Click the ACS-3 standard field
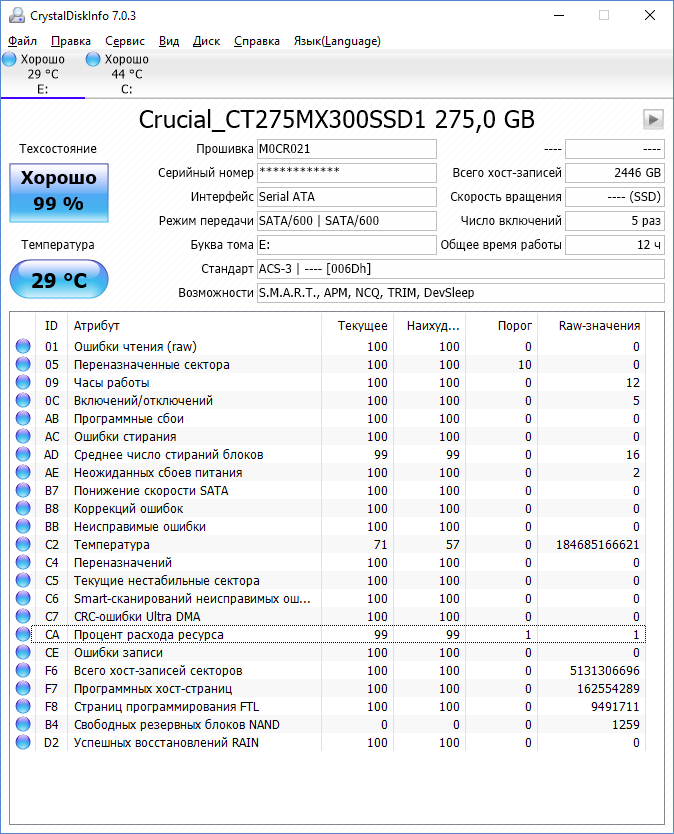674x834 pixels. (461, 269)
